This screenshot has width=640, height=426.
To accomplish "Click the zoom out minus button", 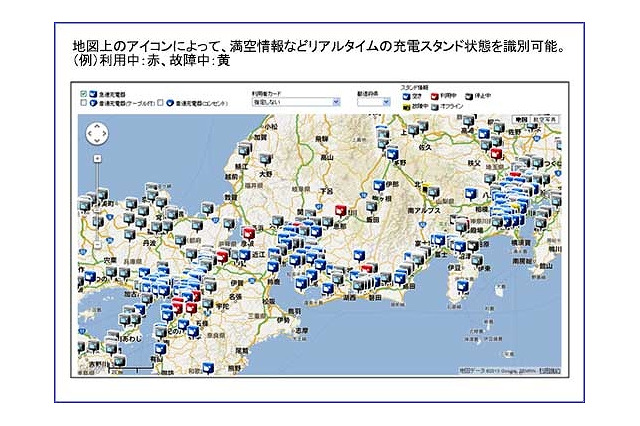I will [97, 244].
